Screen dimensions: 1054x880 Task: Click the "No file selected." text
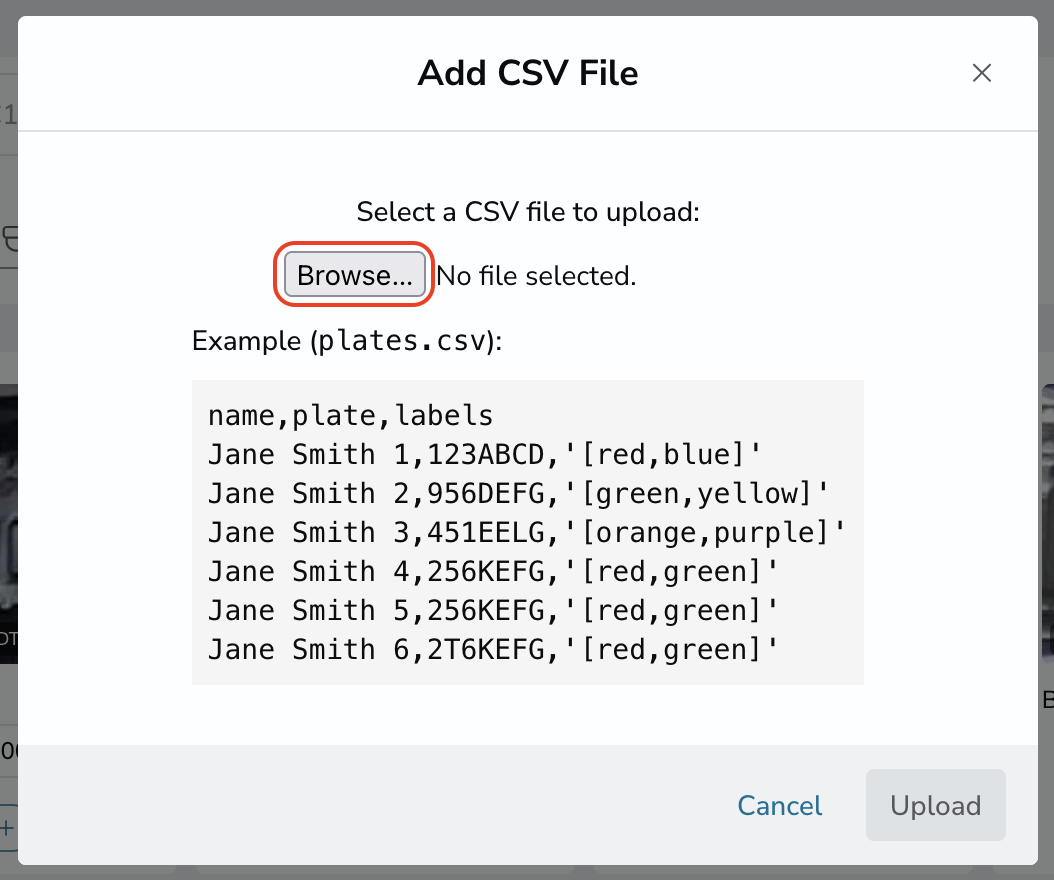[536, 276]
